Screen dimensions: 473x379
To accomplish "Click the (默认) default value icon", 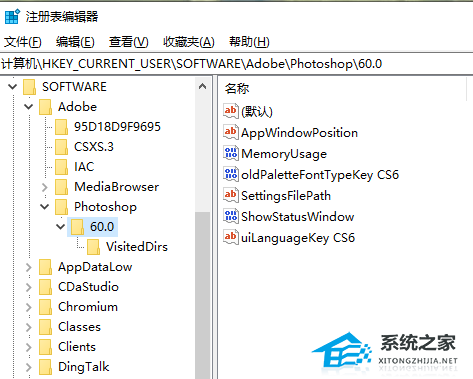I will pos(231,111).
